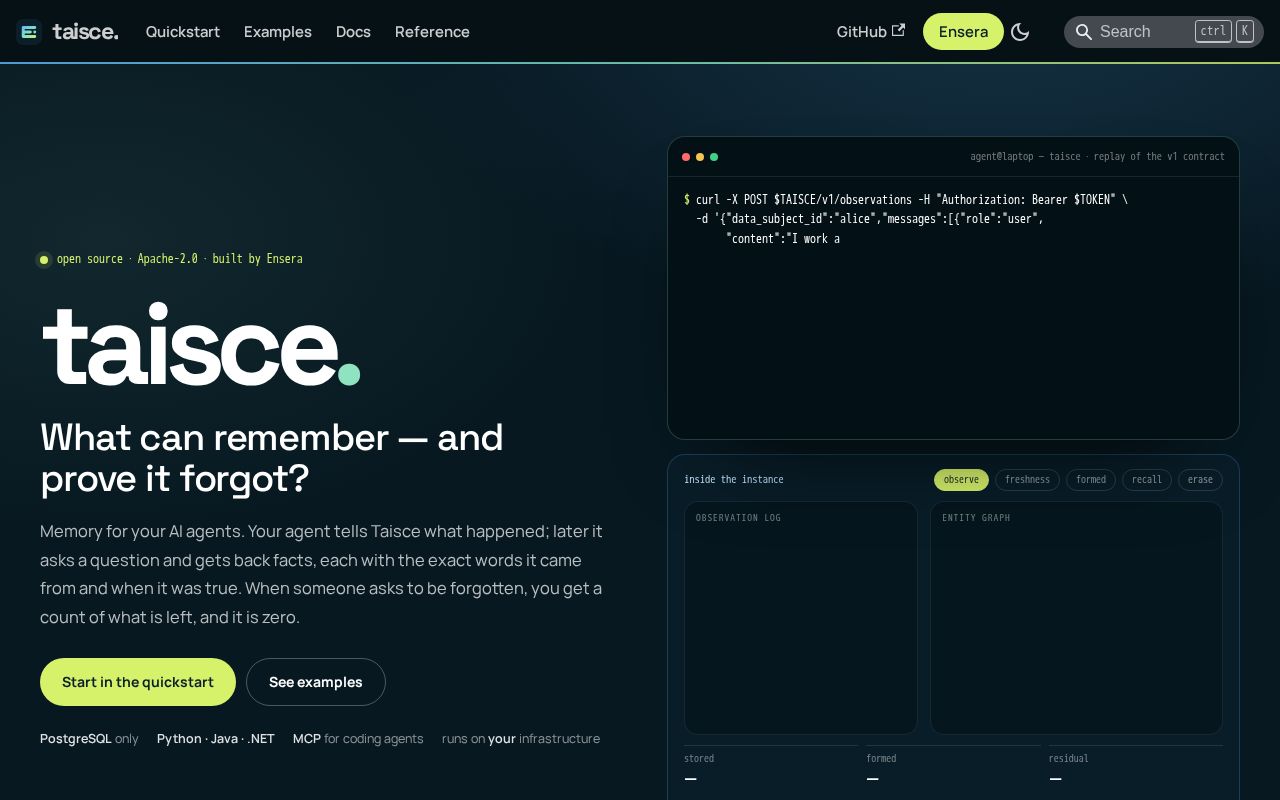Click 'runs on your infrastructure' text

click(521, 739)
